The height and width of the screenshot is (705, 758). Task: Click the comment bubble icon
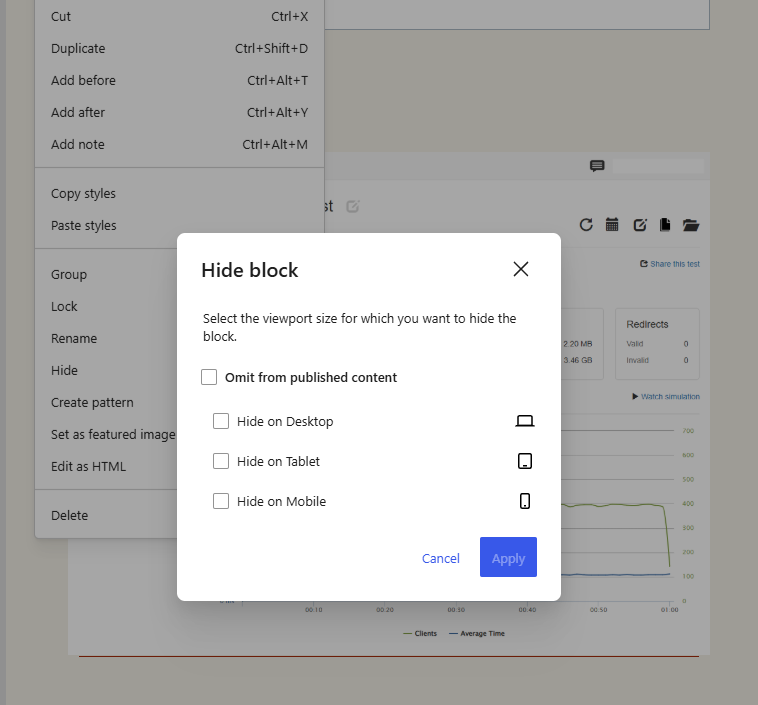(x=597, y=166)
